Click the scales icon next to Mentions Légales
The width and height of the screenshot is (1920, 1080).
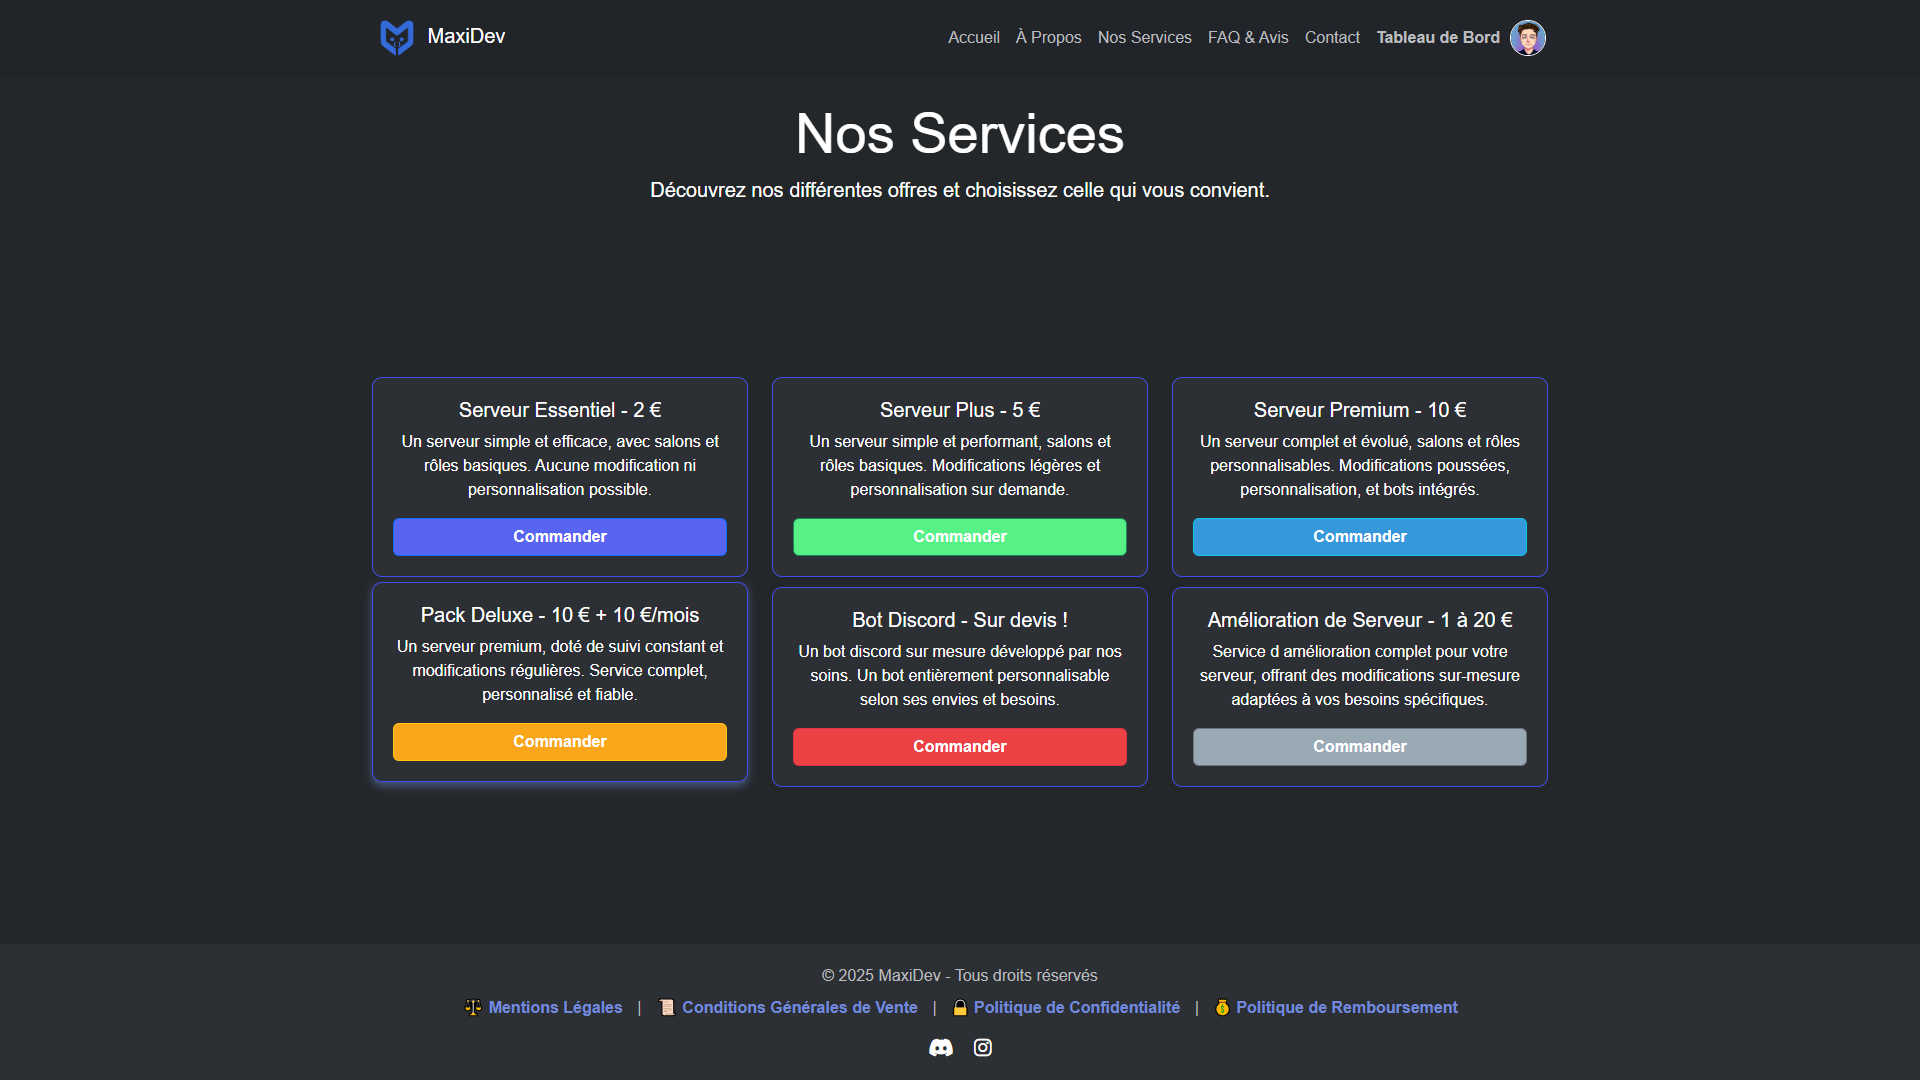coord(473,1007)
